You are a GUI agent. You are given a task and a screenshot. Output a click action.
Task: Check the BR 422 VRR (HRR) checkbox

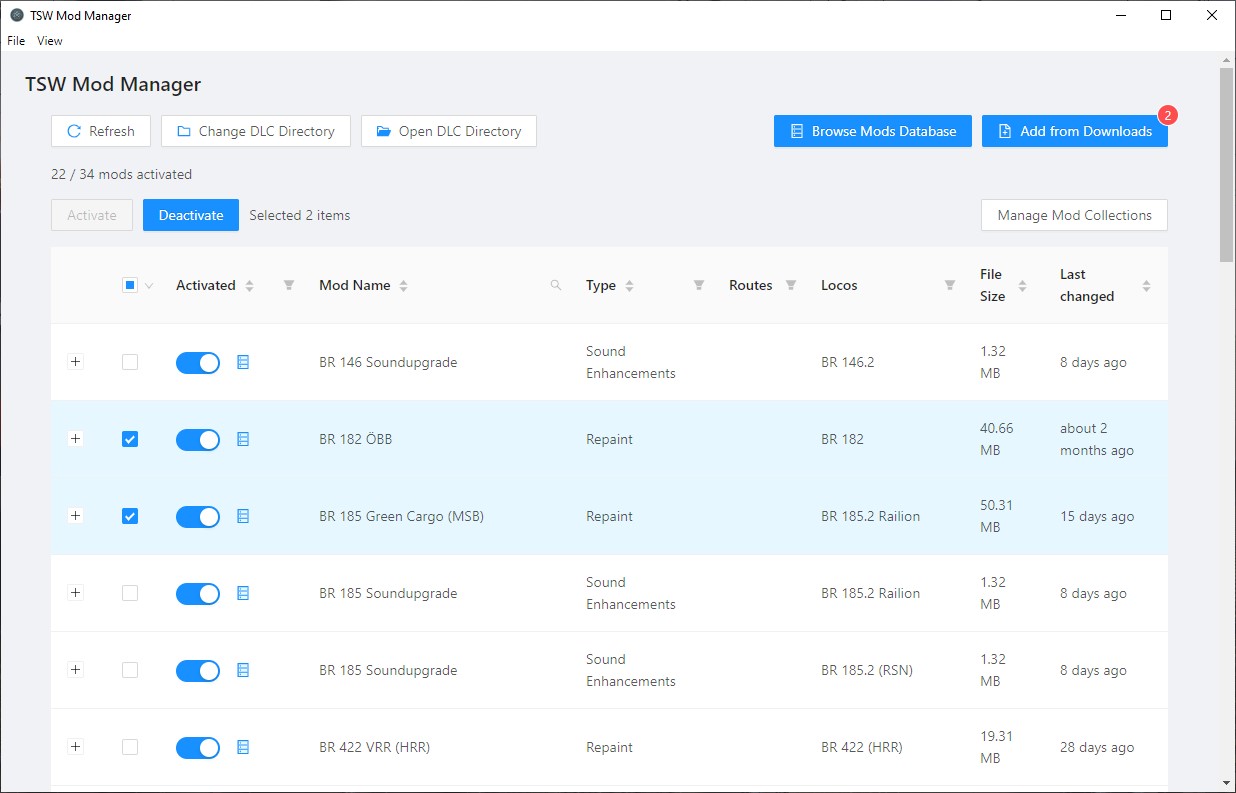[x=130, y=747]
